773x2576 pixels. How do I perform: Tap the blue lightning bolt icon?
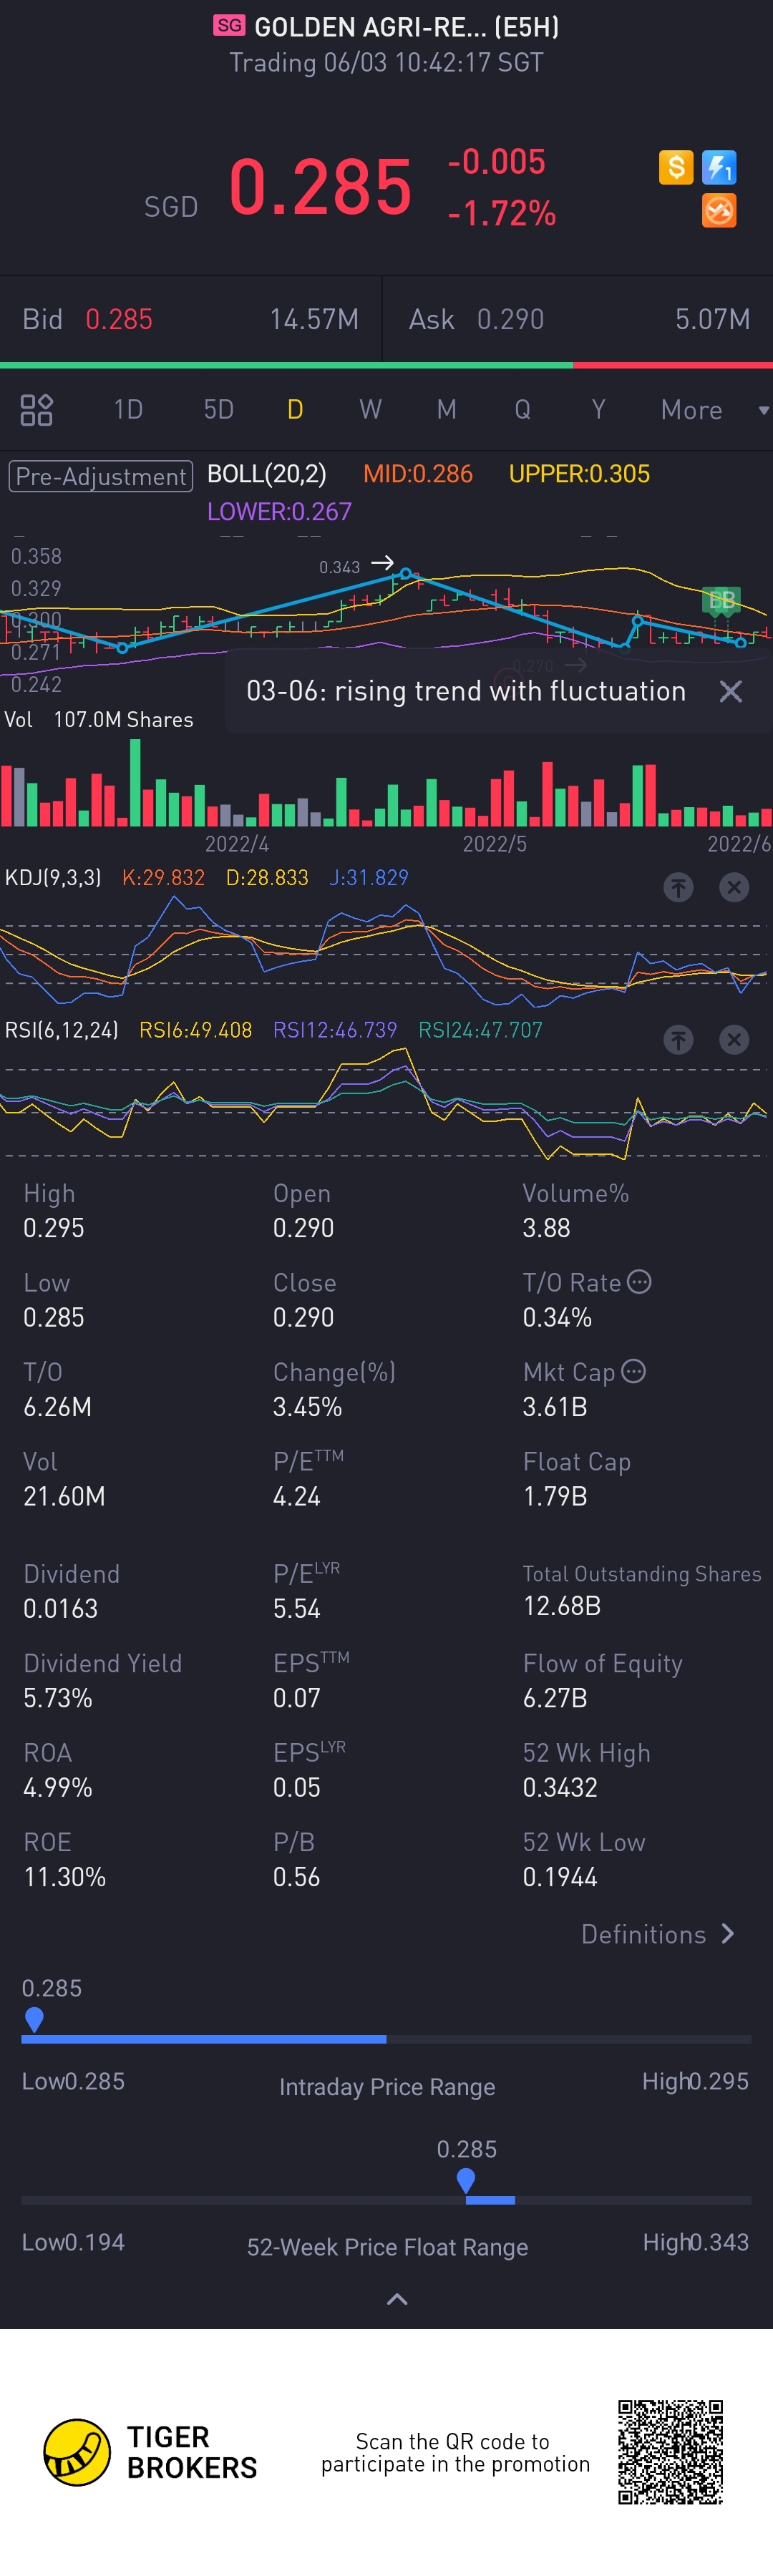coord(719,167)
